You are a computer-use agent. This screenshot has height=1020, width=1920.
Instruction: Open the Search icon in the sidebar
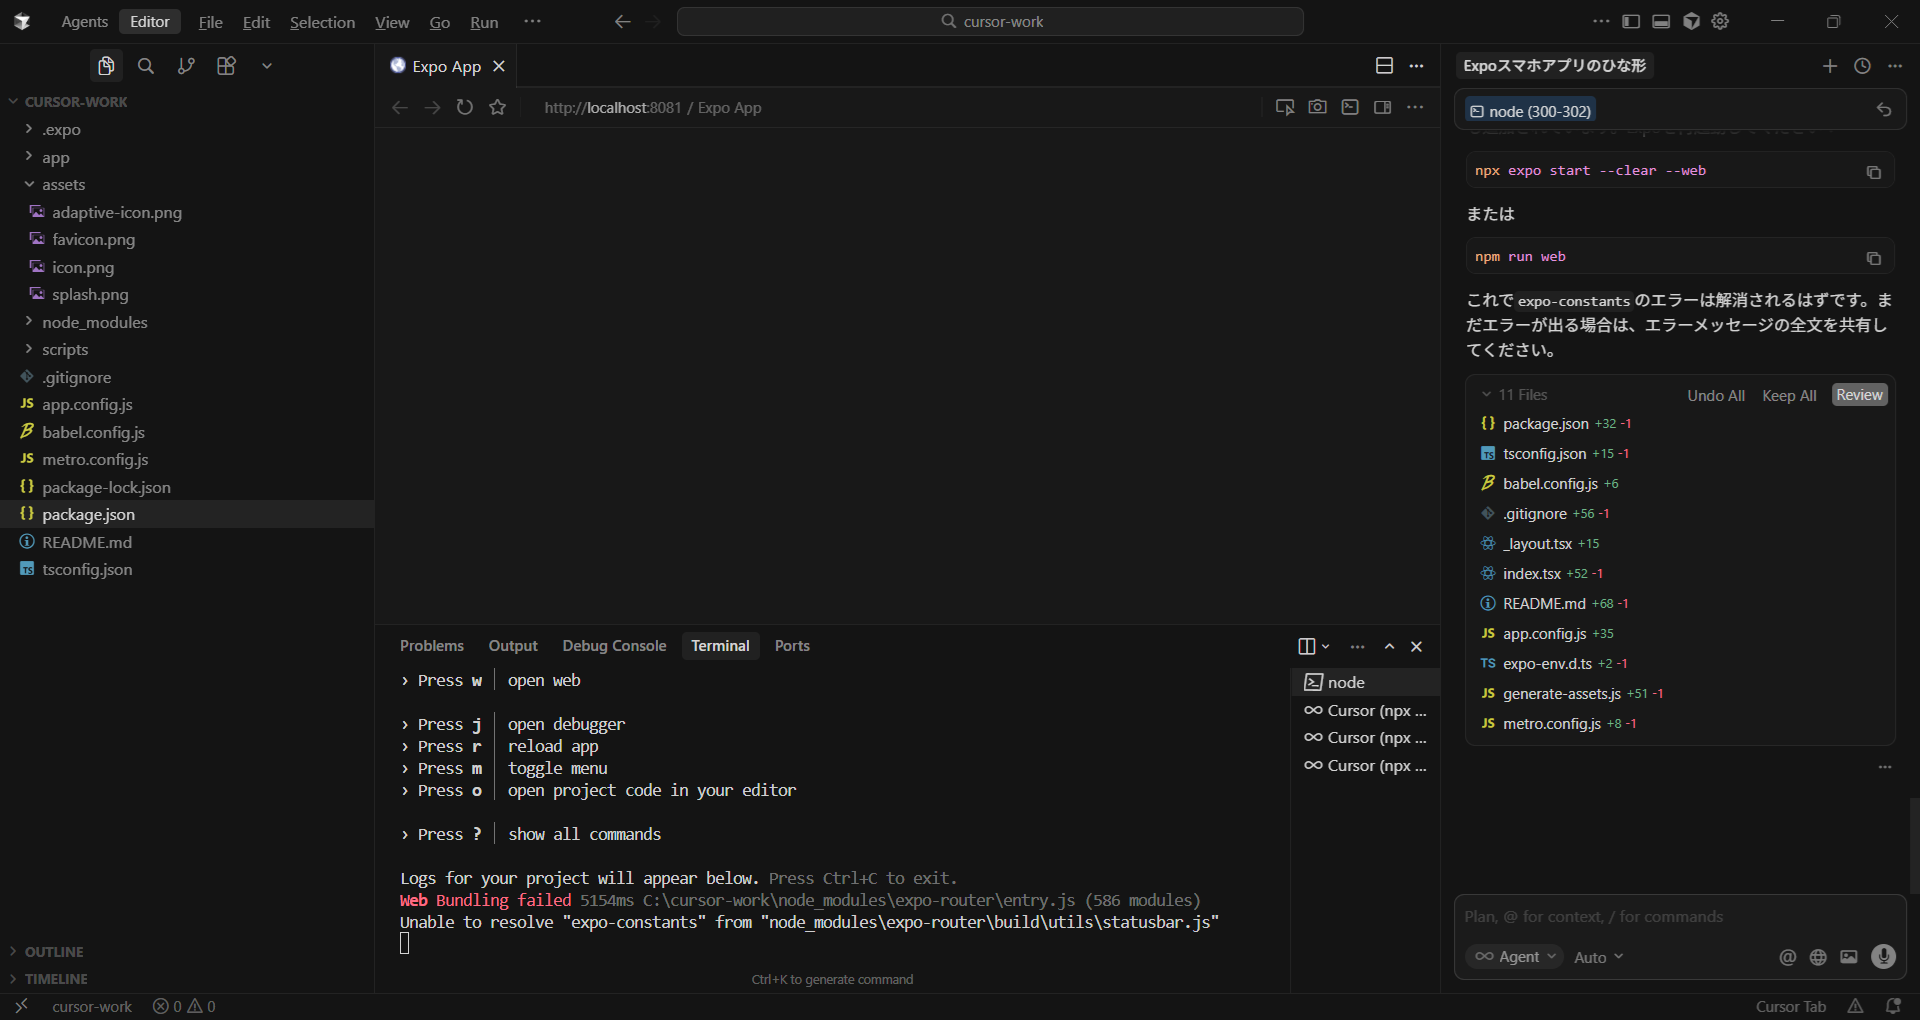pyautogui.click(x=146, y=66)
